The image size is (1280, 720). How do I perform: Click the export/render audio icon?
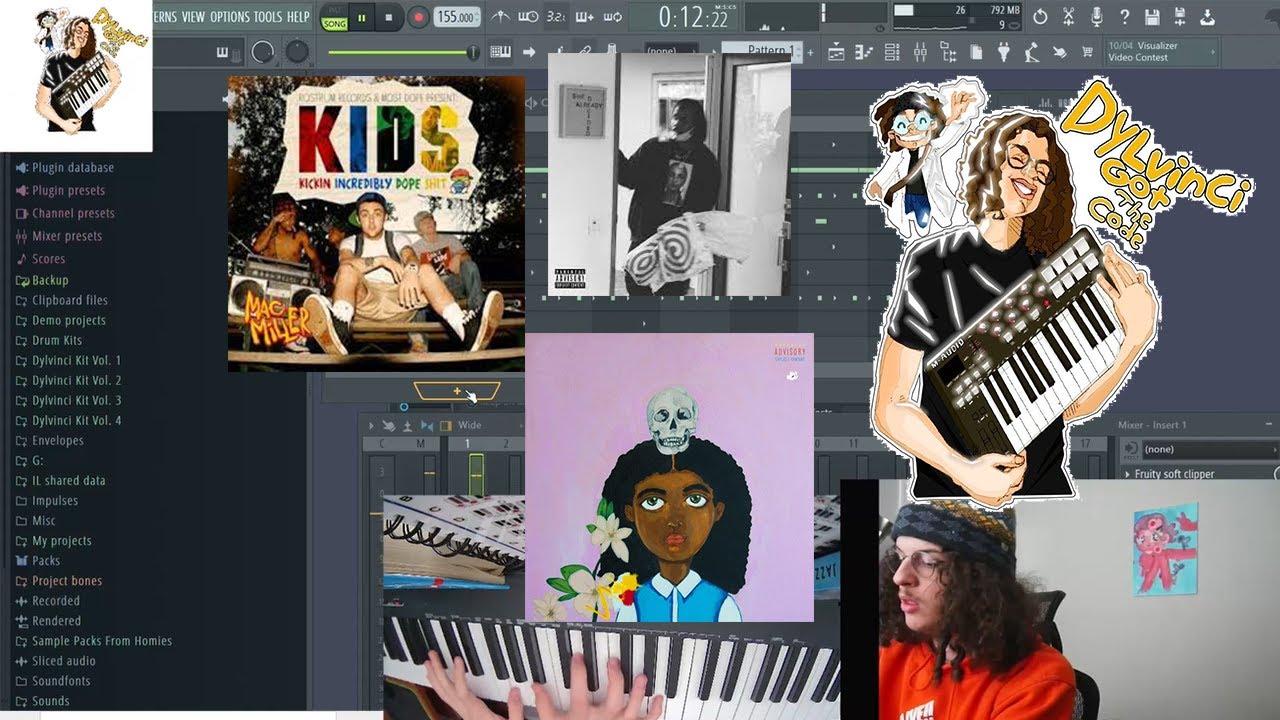pyautogui.click(x=1207, y=17)
